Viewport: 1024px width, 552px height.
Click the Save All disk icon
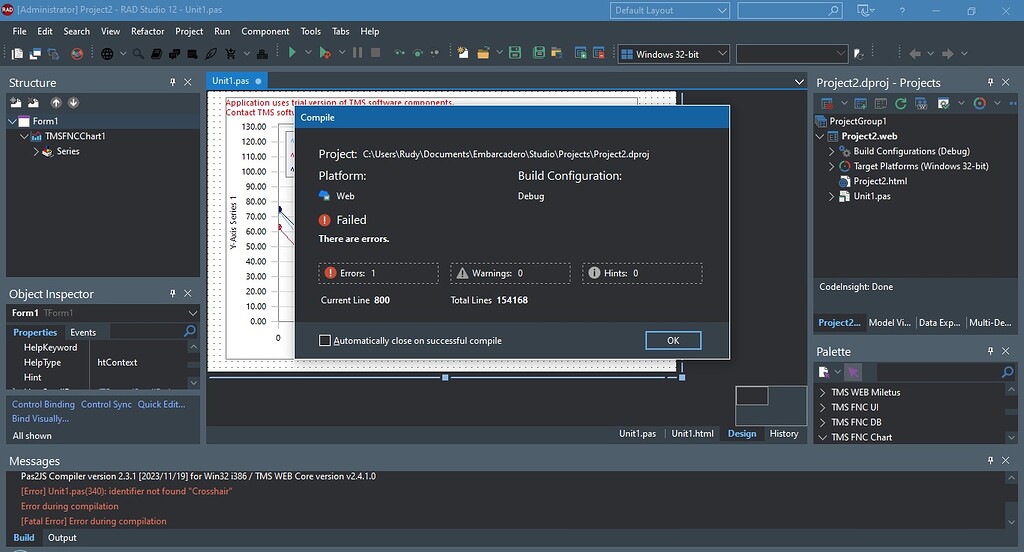[539, 53]
